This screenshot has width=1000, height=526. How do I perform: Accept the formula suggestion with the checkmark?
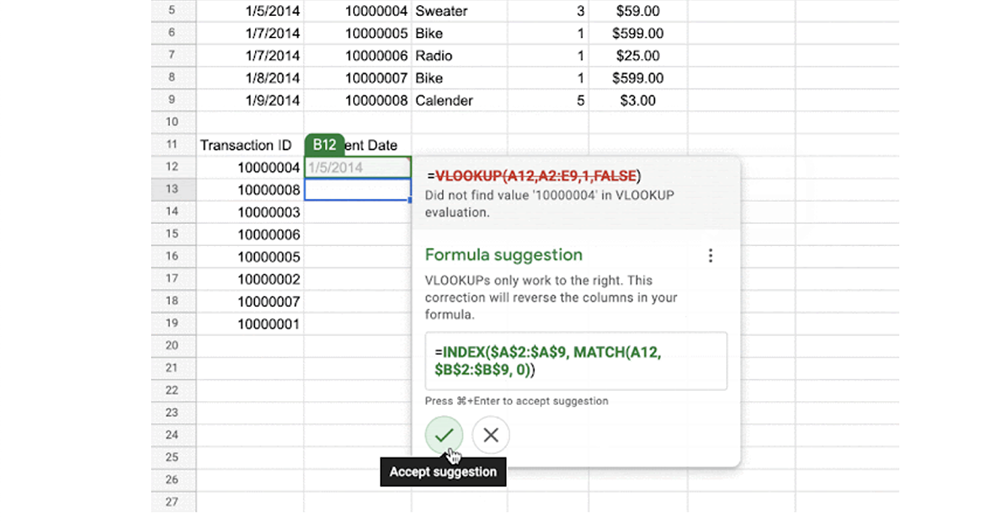444,435
